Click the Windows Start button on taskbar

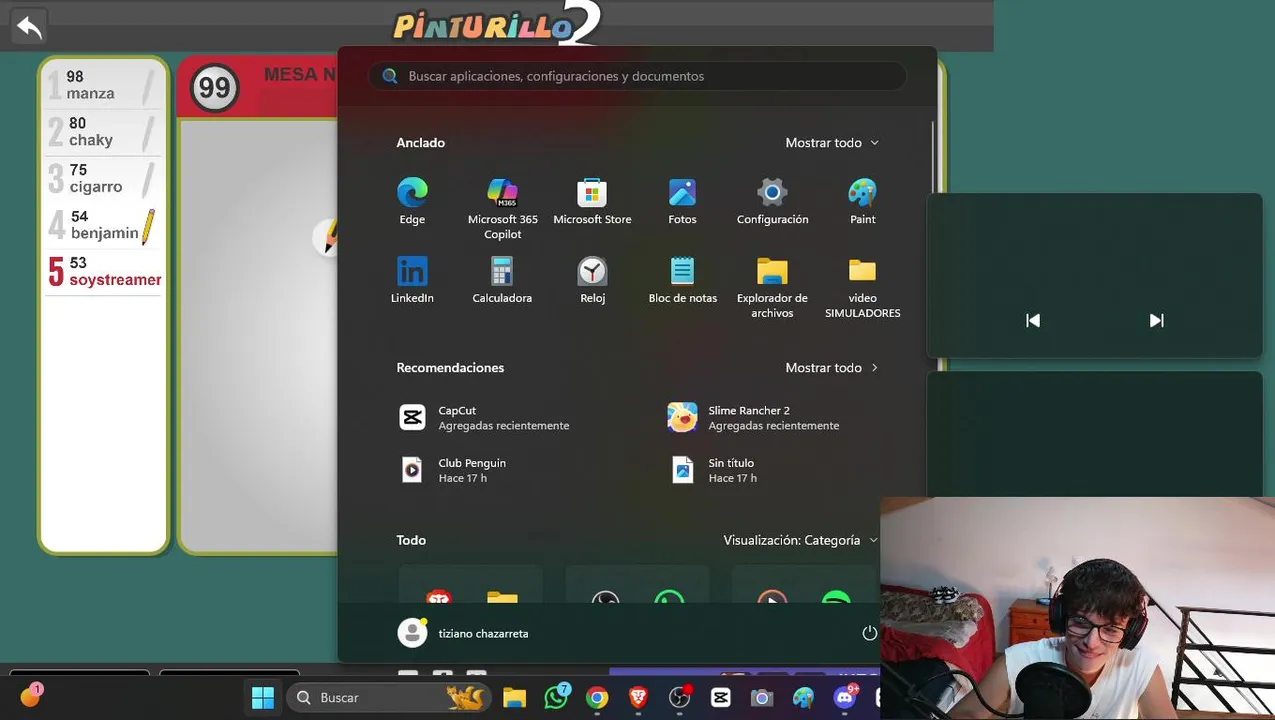point(263,698)
